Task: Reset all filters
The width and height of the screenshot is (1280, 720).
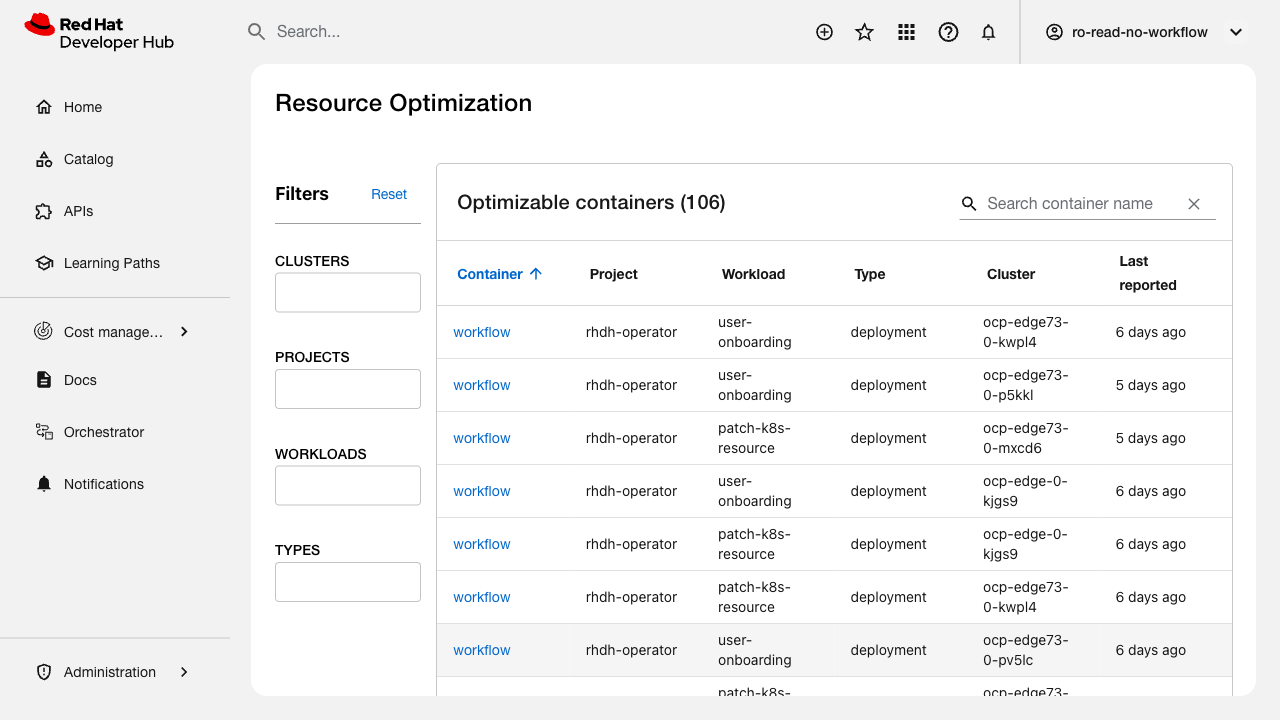Action: (389, 194)
